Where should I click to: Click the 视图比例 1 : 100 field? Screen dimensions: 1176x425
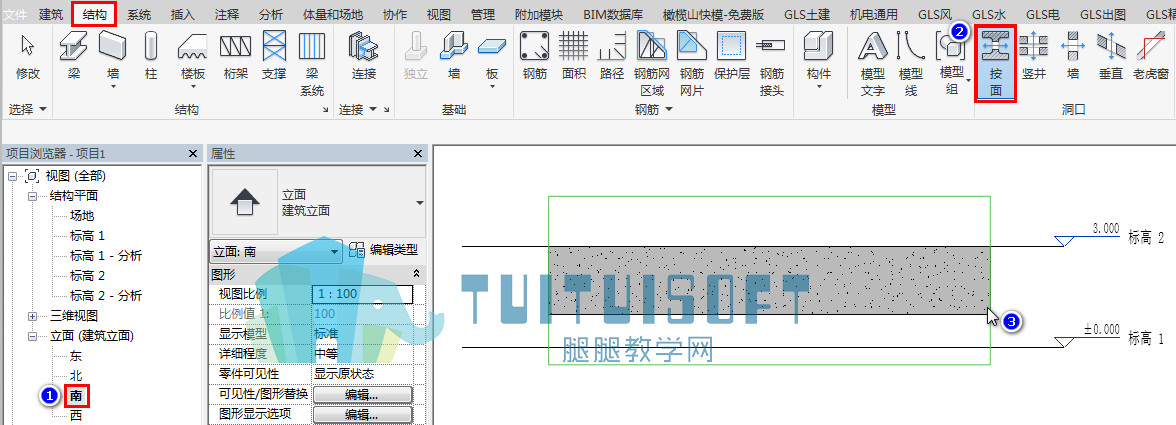362,294
